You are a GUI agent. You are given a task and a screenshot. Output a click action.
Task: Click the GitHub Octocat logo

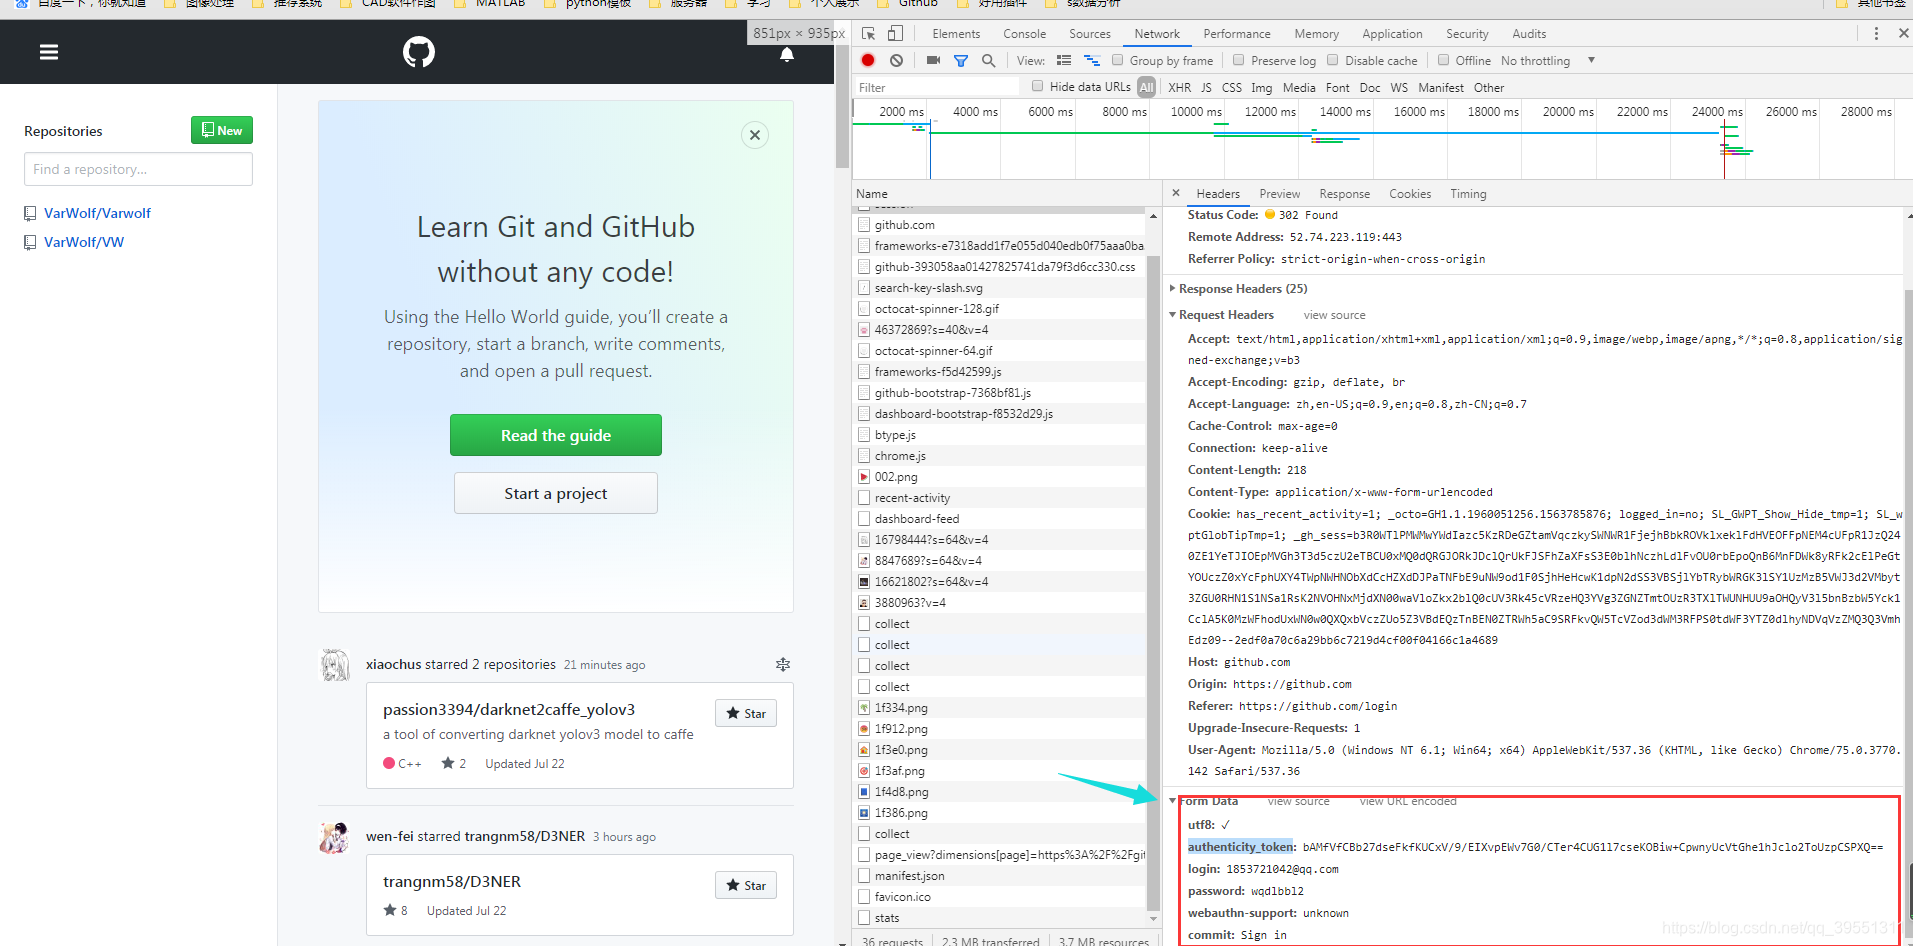[419, 52]
